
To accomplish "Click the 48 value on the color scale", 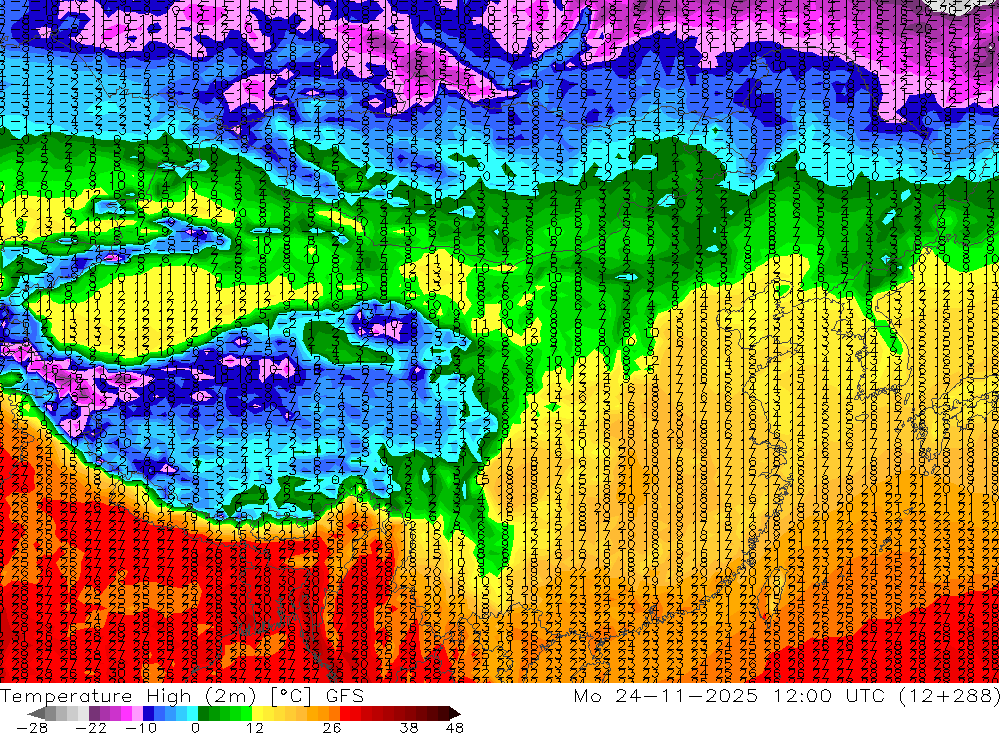I will pyautogui.click(x=455, y=728).
